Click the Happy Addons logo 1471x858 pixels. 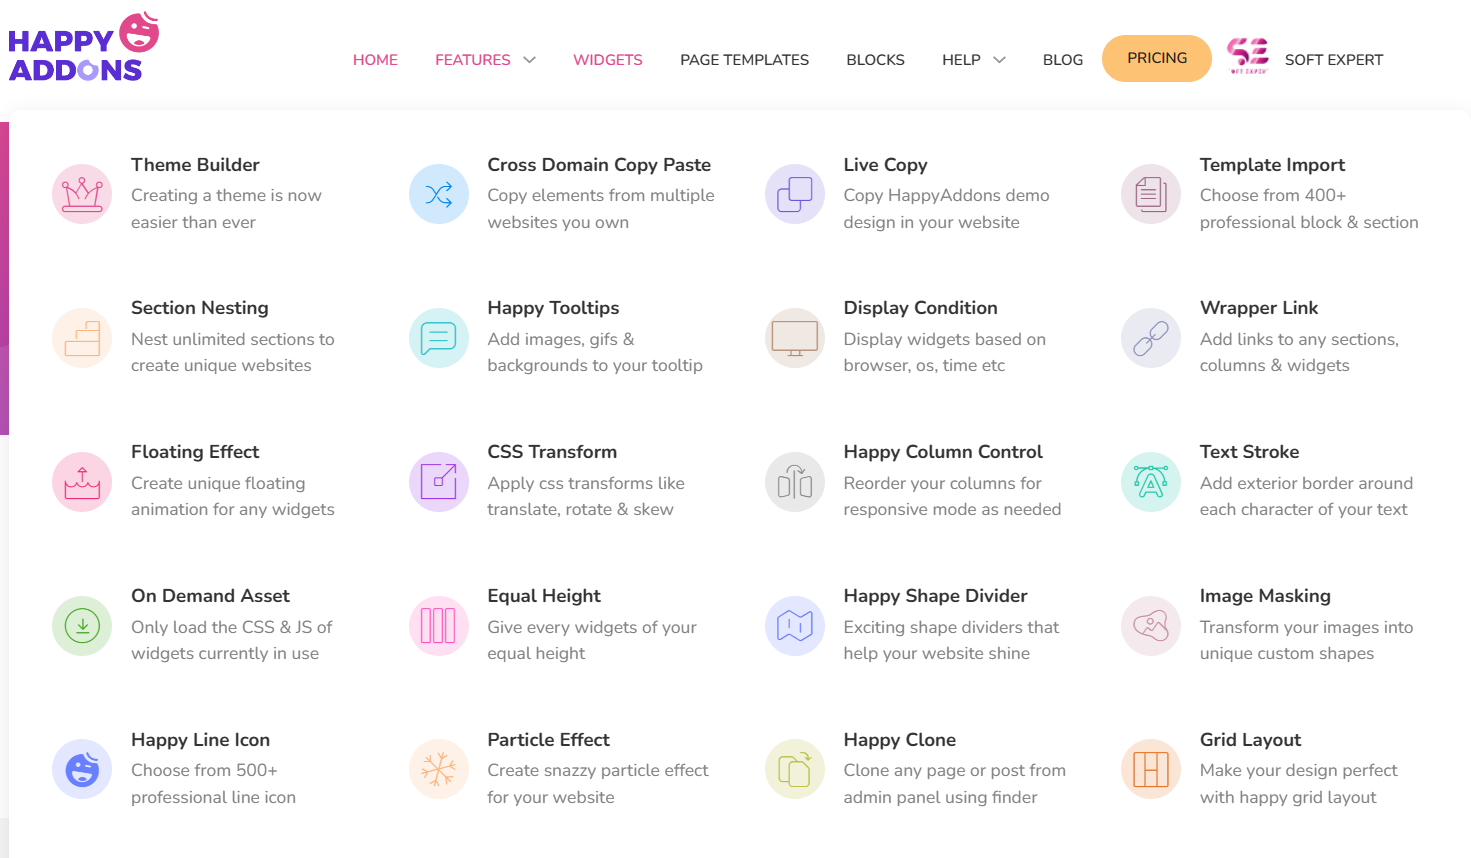tap(83, 45)
